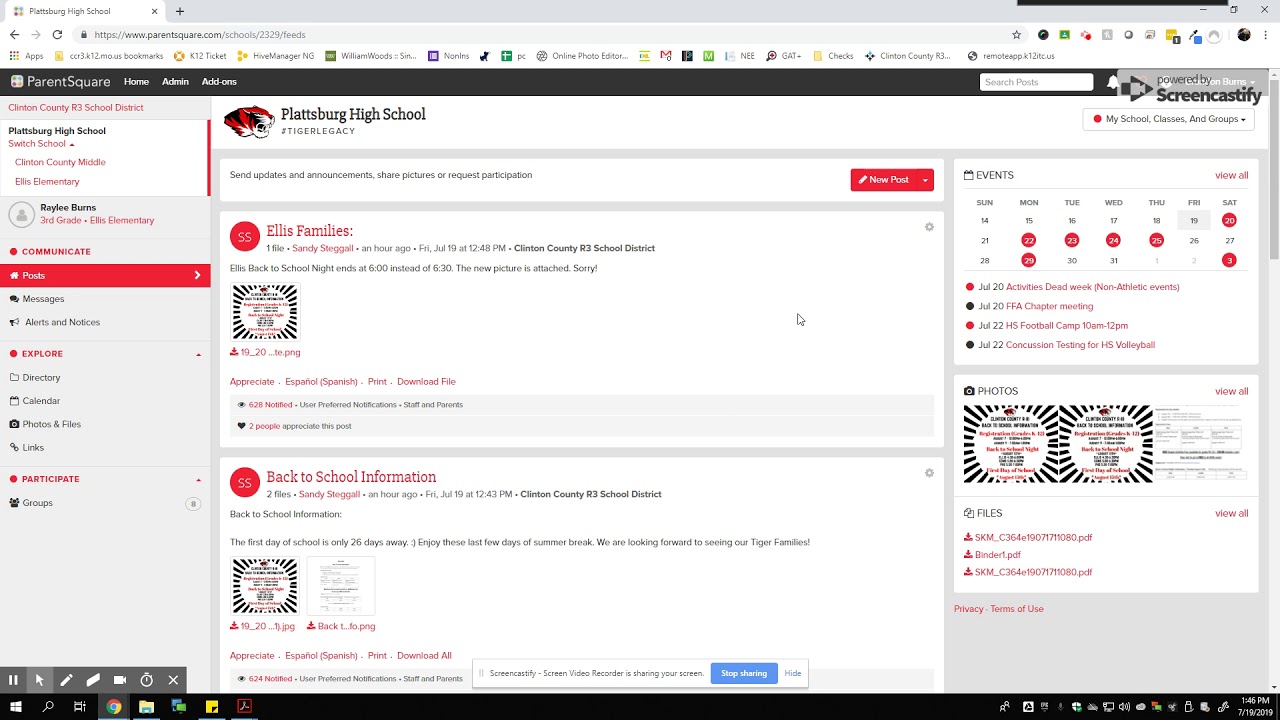Open Ellis Families post image thumbnail
This screenshot has width=1280, height=720.
point(265,312)
